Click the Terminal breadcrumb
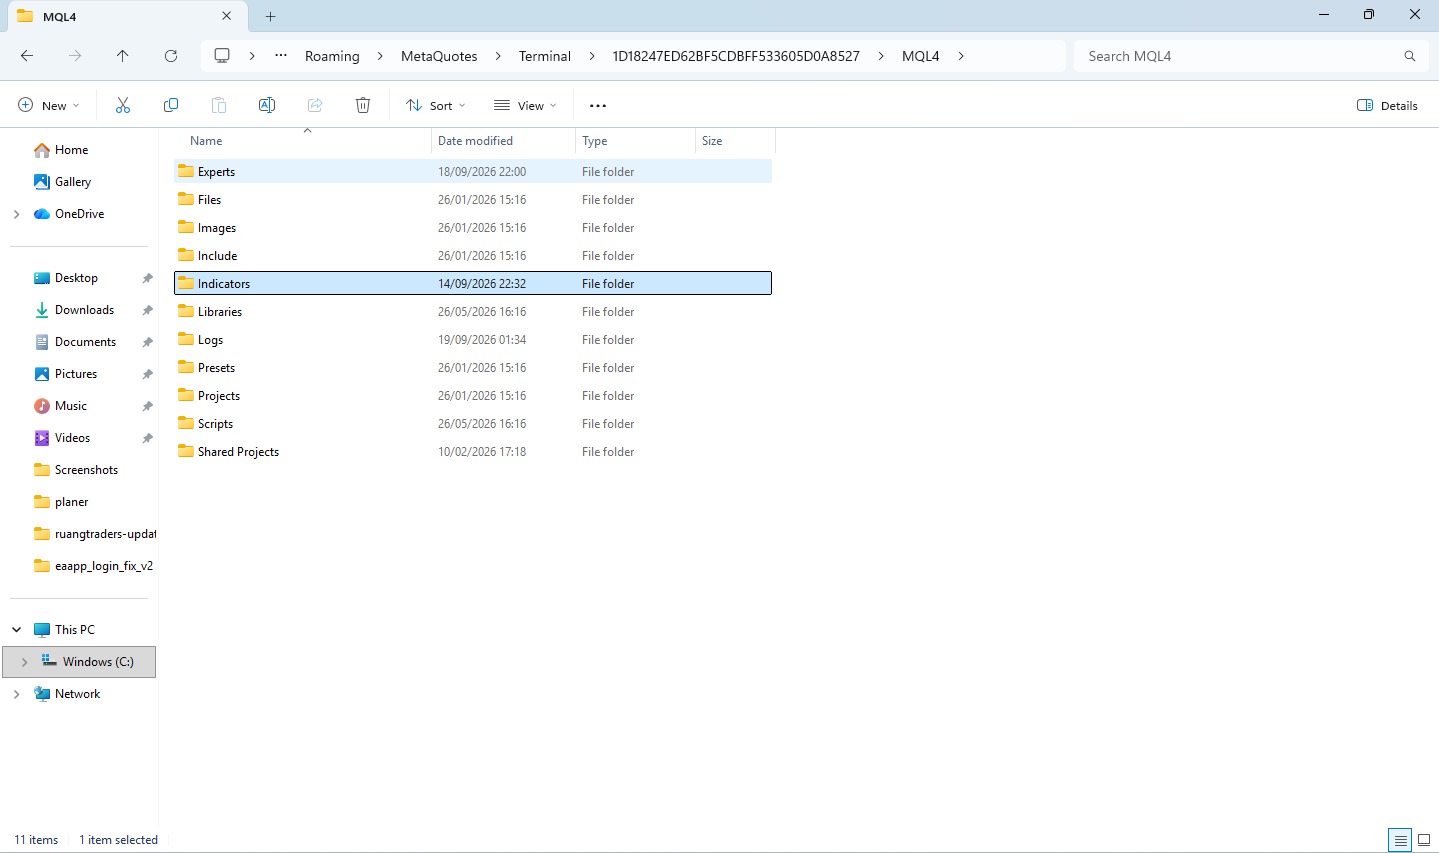Screen dimensions: 1439x853 tap(545, 56)
